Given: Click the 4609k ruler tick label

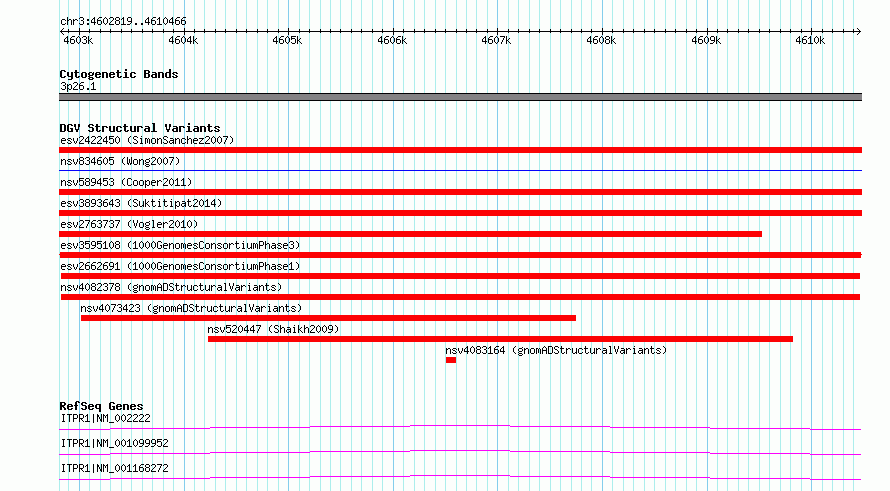Looking at the screenshot, I should [706, 40].
